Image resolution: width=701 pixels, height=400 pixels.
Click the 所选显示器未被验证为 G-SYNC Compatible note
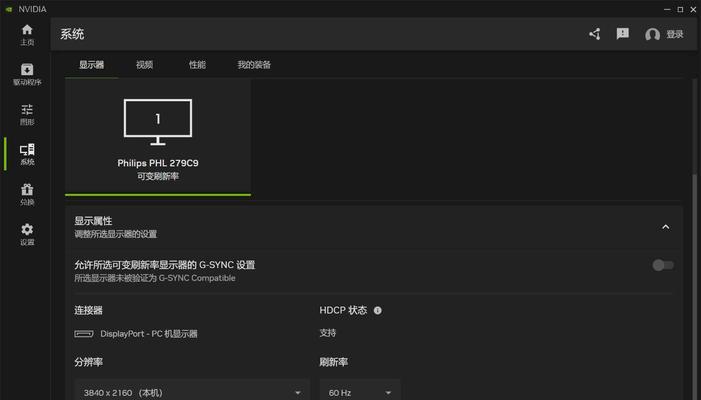point(155,278)
